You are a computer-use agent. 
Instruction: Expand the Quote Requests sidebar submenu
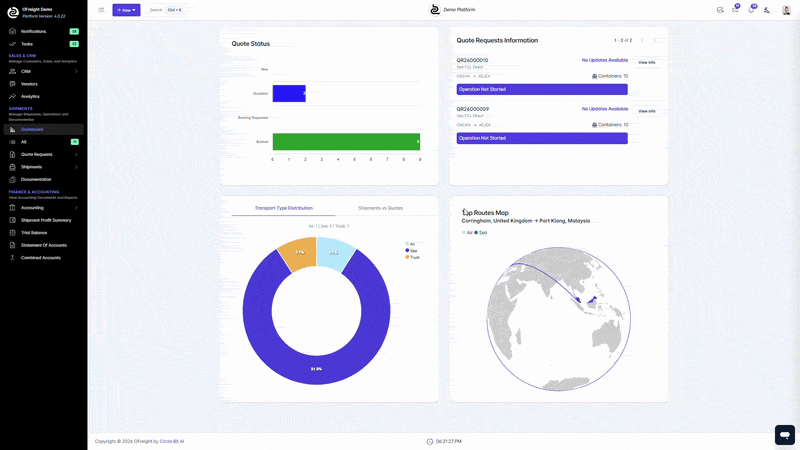tap(75, 154)
